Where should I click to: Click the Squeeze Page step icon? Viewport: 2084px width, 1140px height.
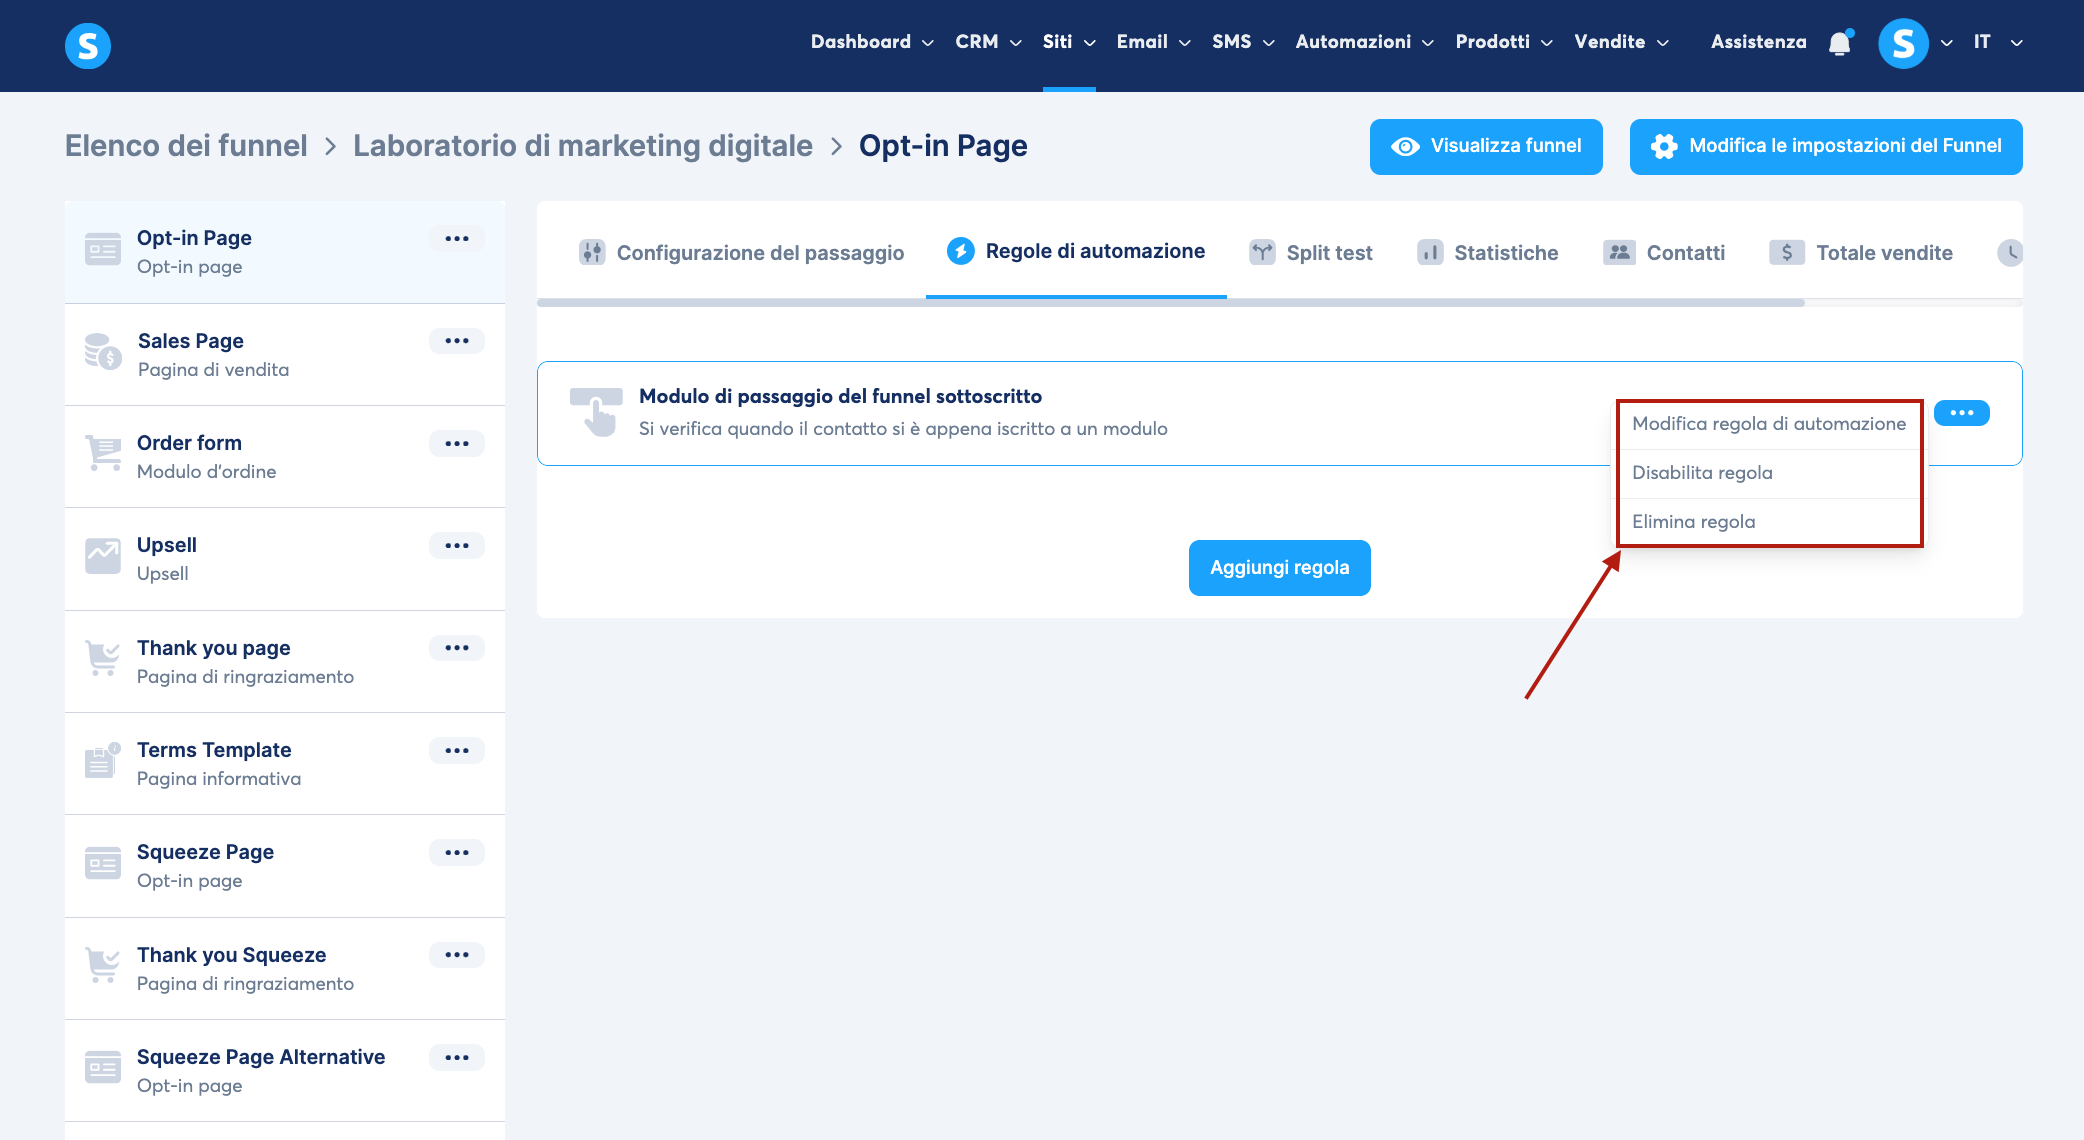103,863
